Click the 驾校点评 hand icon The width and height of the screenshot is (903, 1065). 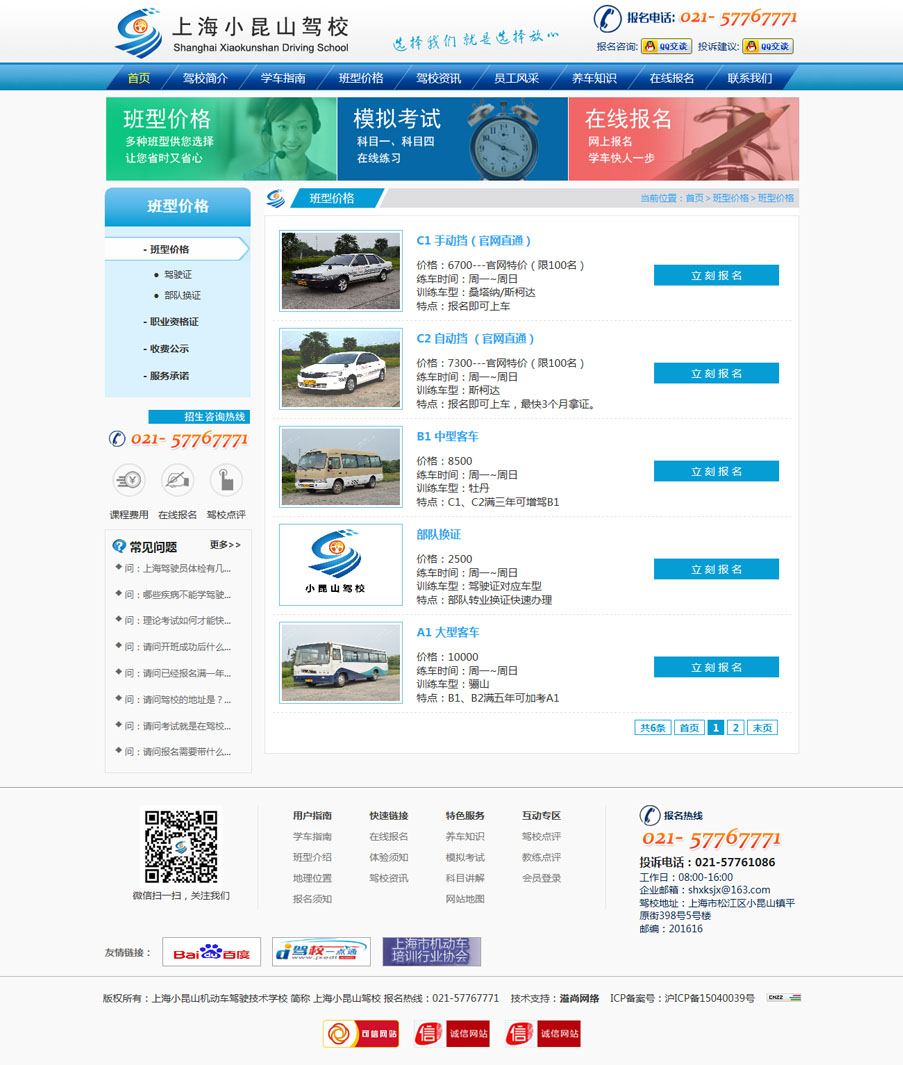(x=226, y=480)
